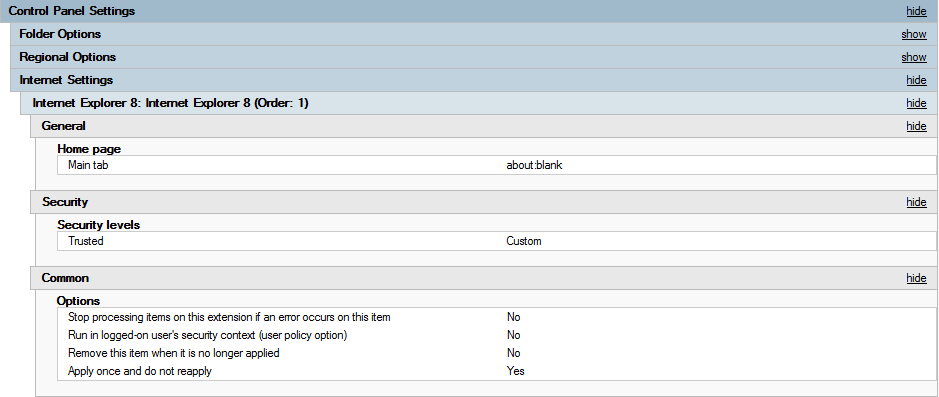Select the about:blank home page value
Image resolution: width=939 pixels, height=397 pixels.
(x=534, y=165)
